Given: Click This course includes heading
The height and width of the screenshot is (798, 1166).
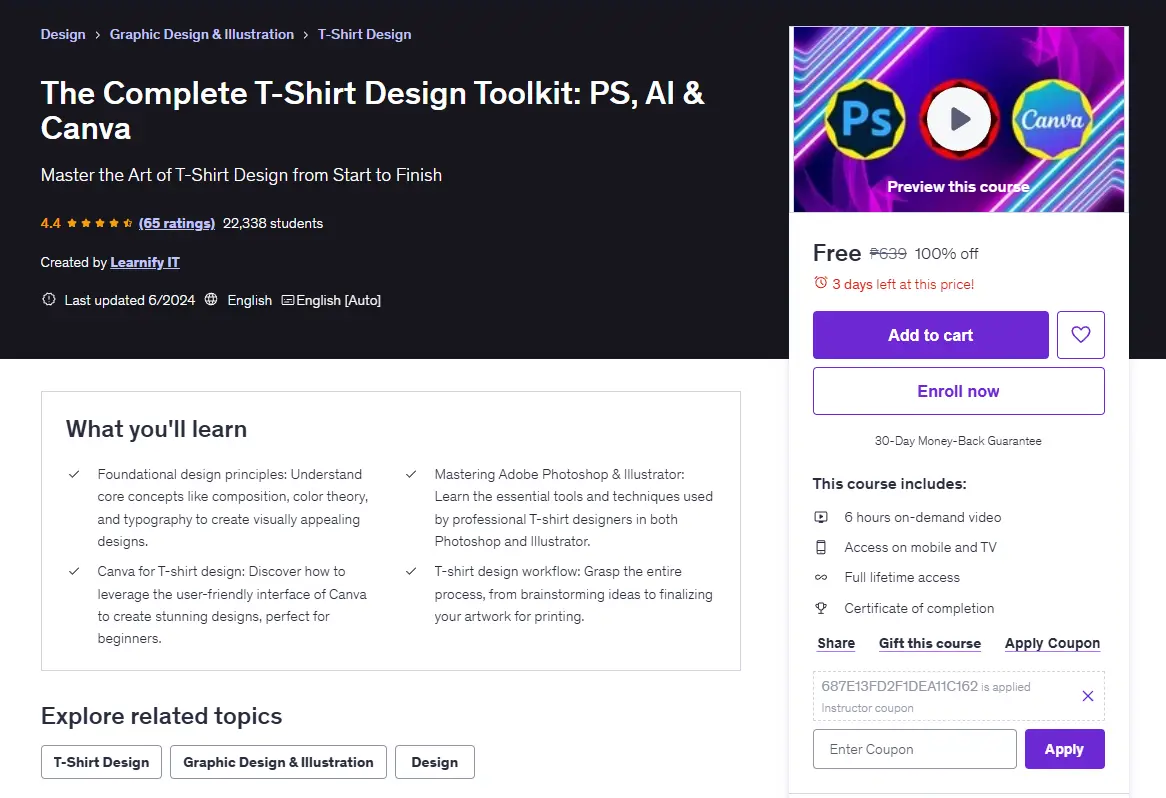Looking at the screenshot, I should pyautogui.click(x=889, y=483).
